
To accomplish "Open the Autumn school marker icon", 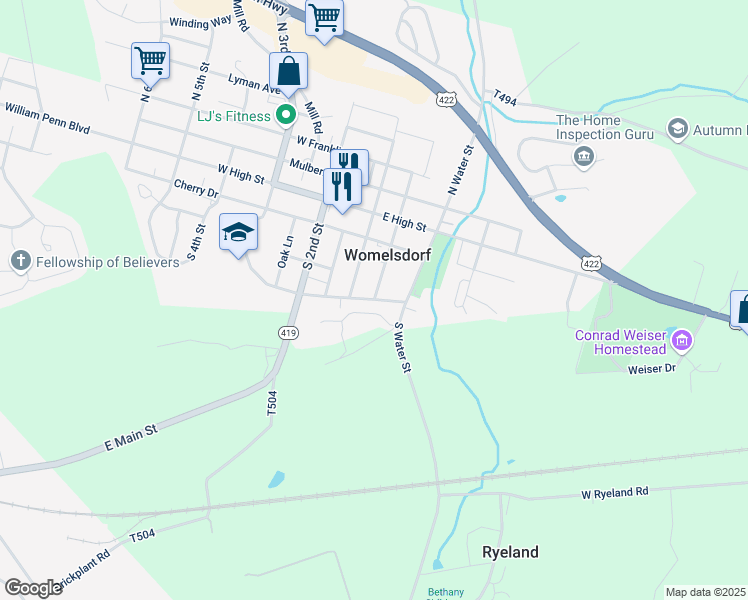I will point(677,129).
